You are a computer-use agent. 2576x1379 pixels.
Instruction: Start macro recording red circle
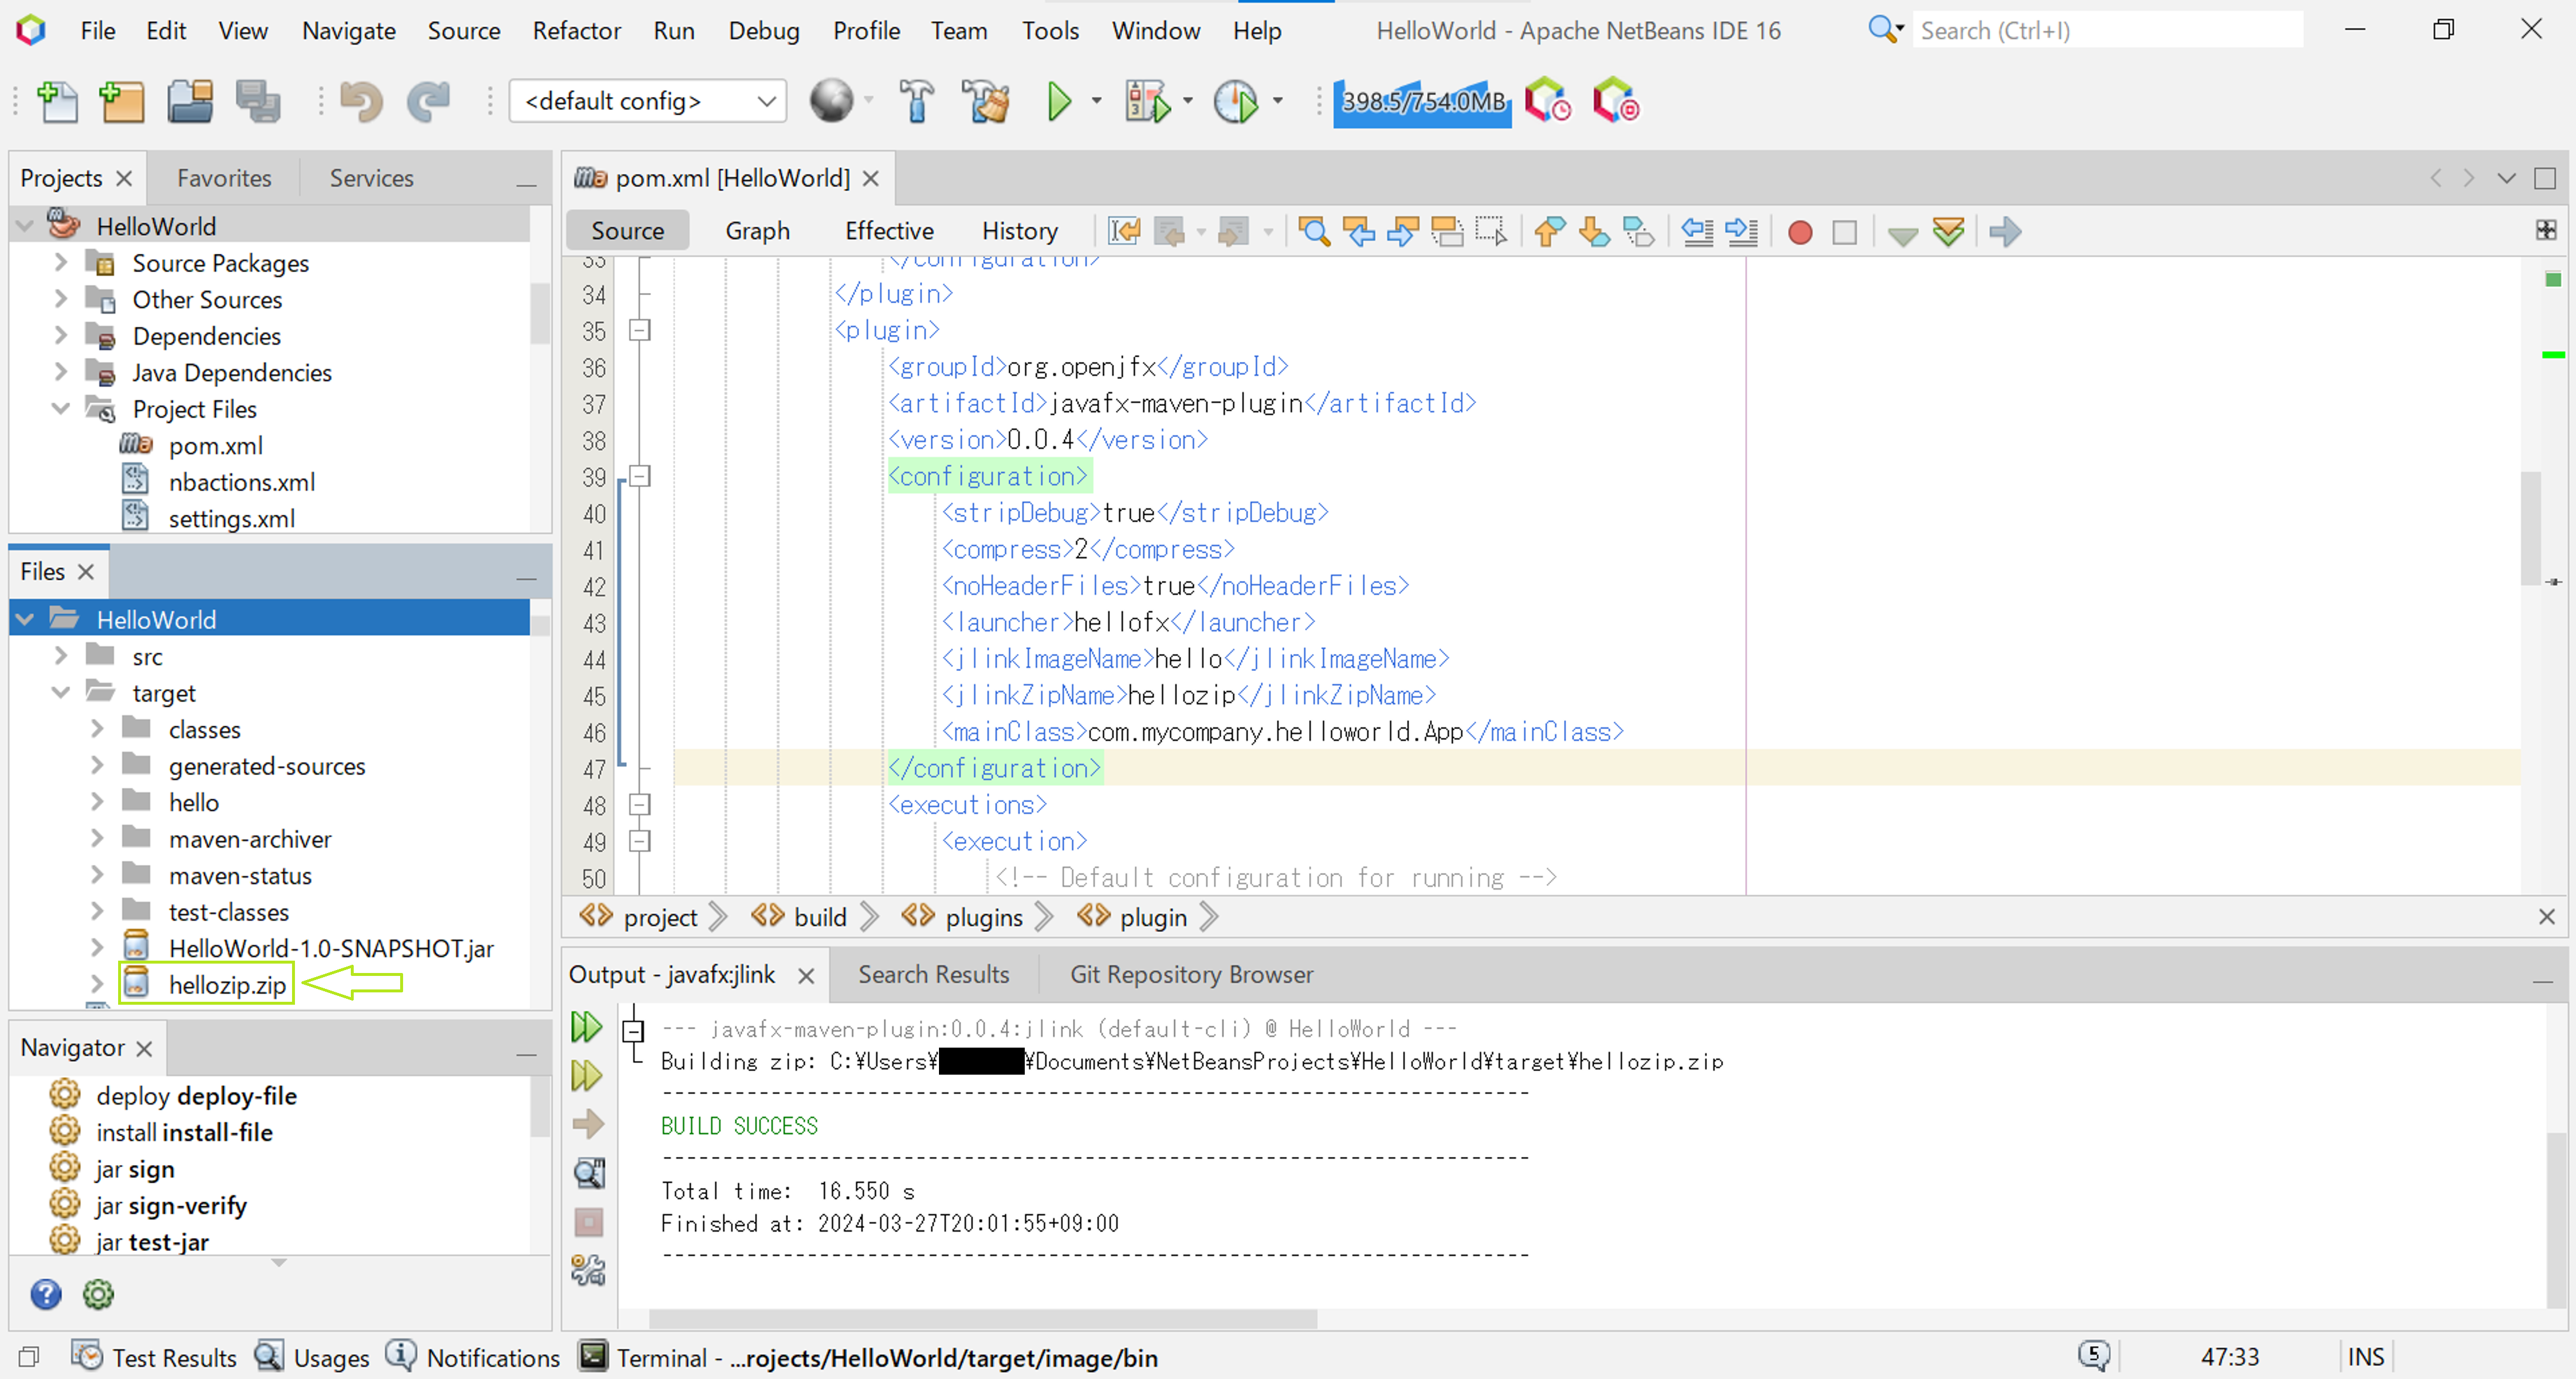click(x=1799, y=232)
